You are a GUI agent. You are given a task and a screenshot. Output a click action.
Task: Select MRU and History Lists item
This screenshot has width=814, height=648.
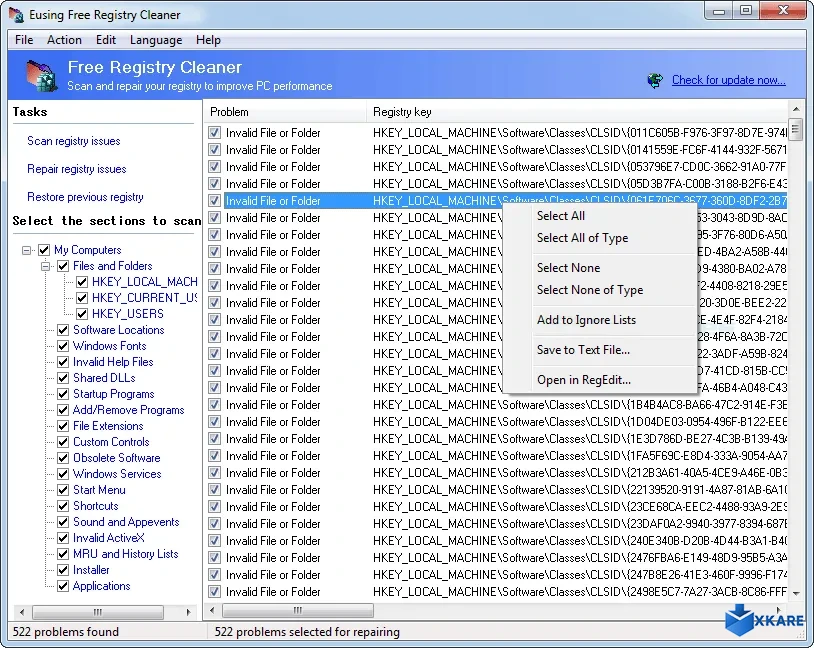(x=126, y=554)
